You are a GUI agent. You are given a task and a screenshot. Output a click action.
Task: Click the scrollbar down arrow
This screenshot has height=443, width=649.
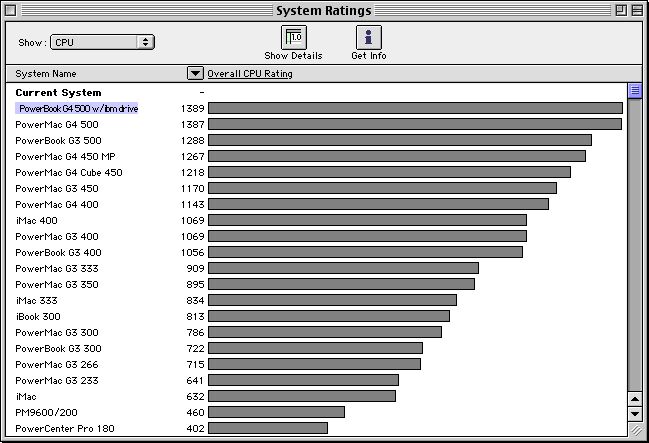(635, 413)
